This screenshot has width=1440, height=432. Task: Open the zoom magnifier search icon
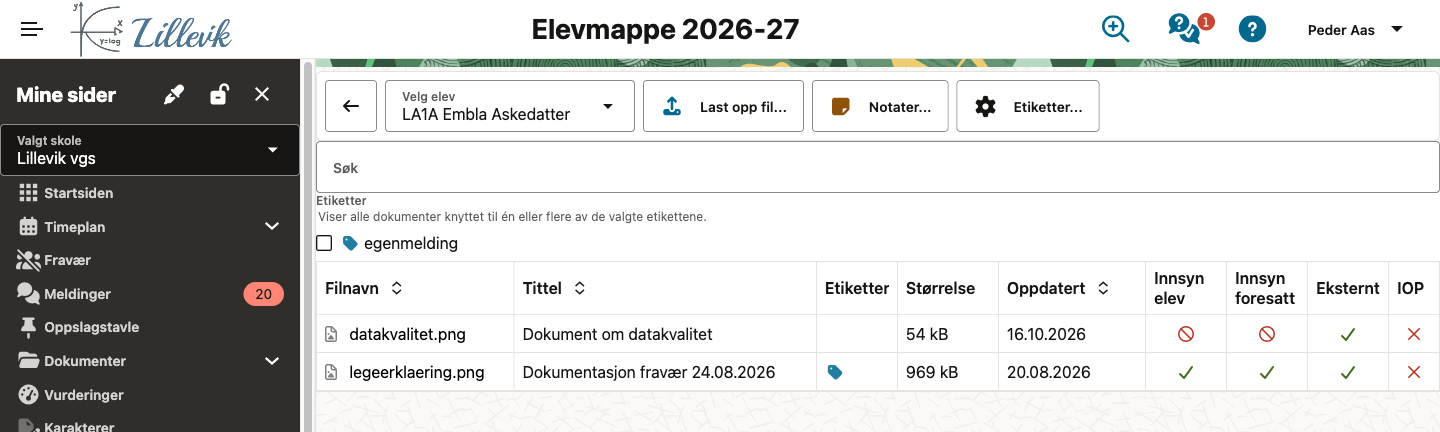[x=1115, y=28]
